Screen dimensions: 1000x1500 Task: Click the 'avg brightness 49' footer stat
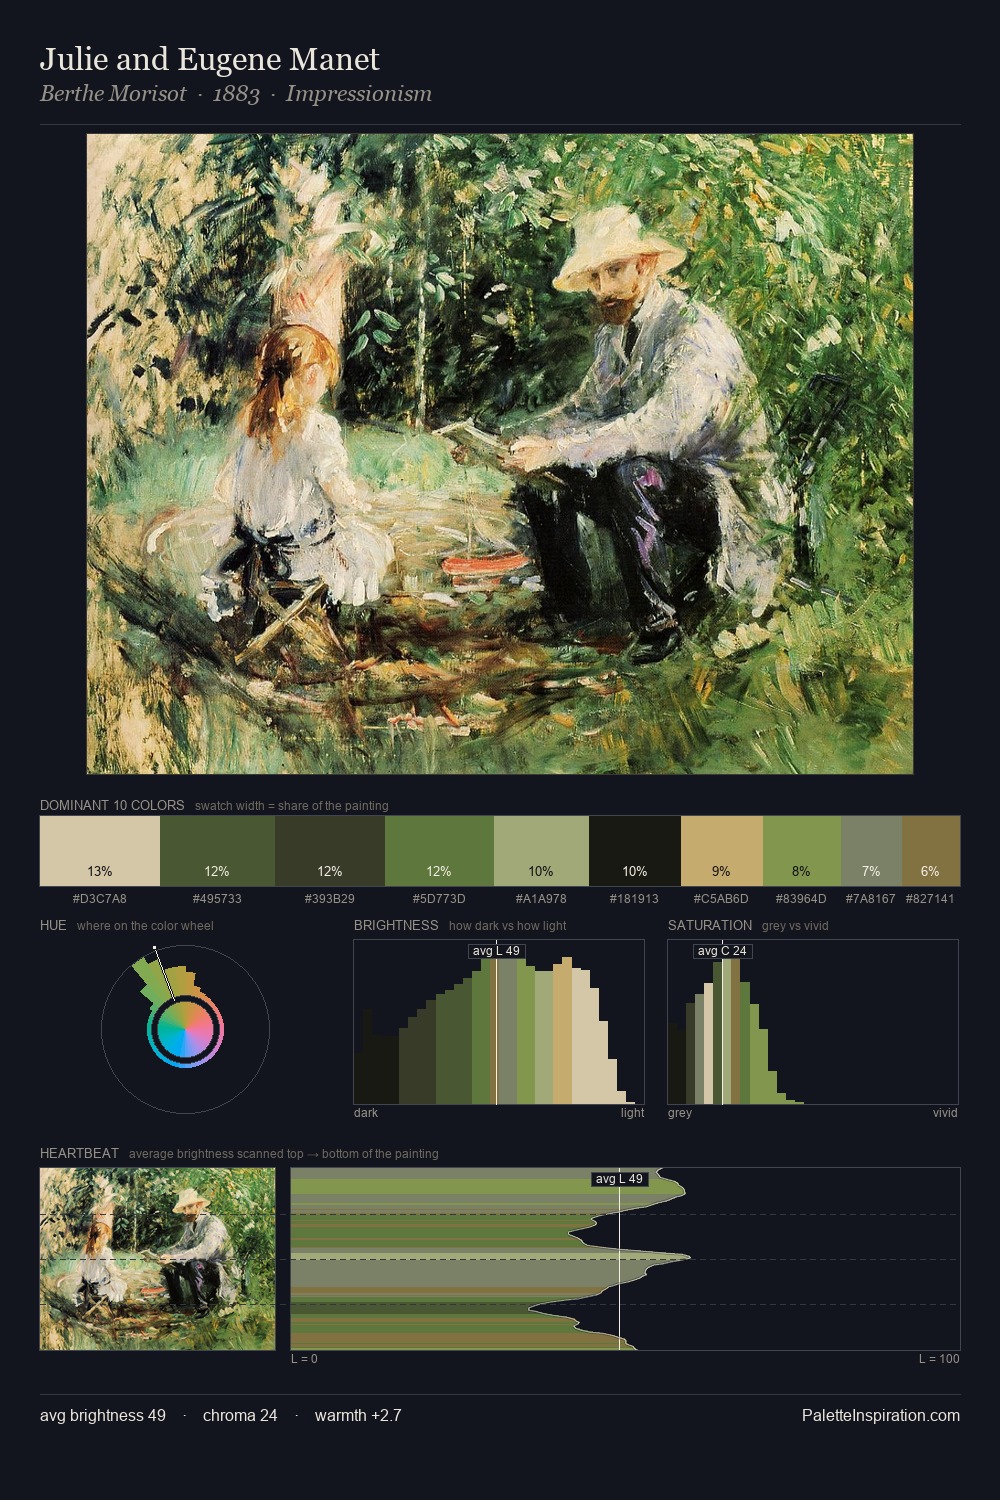[103, 1415]
